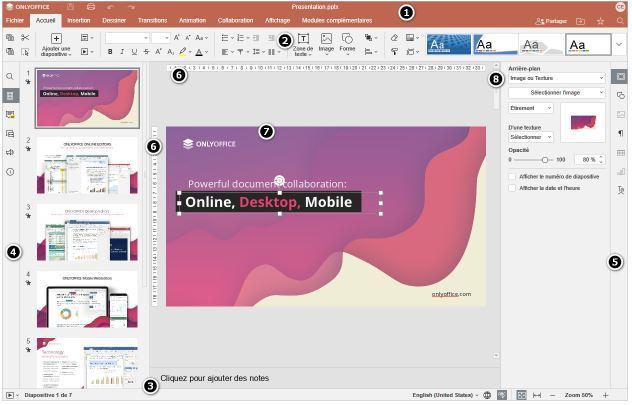Toggle Bold formatting
Screen dimensions: 632x405
point(110,52)
